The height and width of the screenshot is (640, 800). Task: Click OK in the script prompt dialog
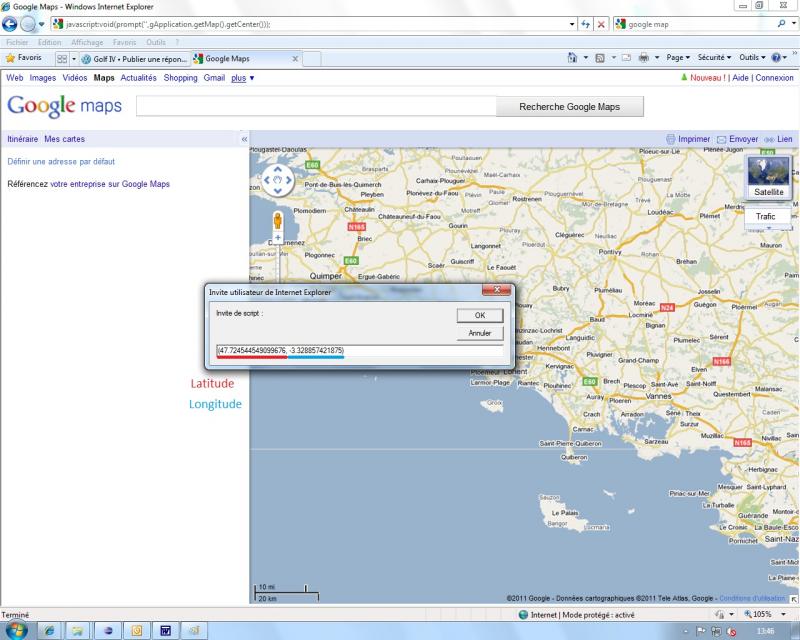pyautogui.click(x=480, y=315)
